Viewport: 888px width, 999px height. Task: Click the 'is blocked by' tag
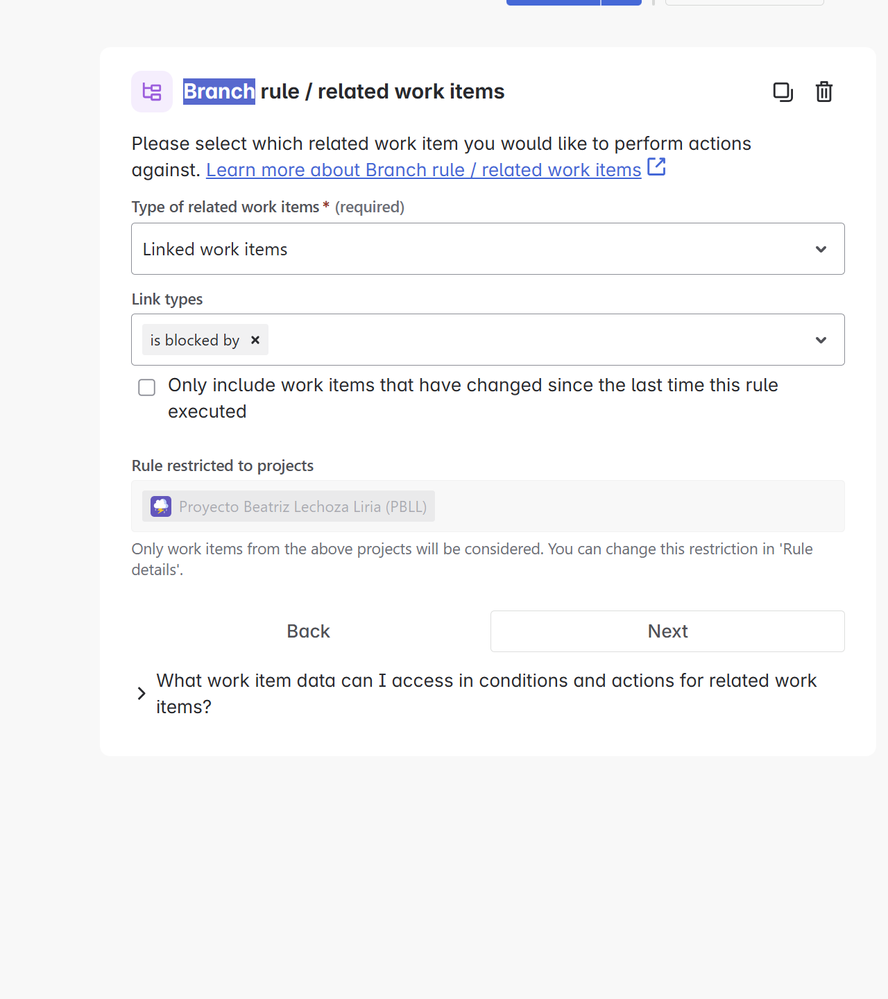pyautogui.click(x=195, y=340)
